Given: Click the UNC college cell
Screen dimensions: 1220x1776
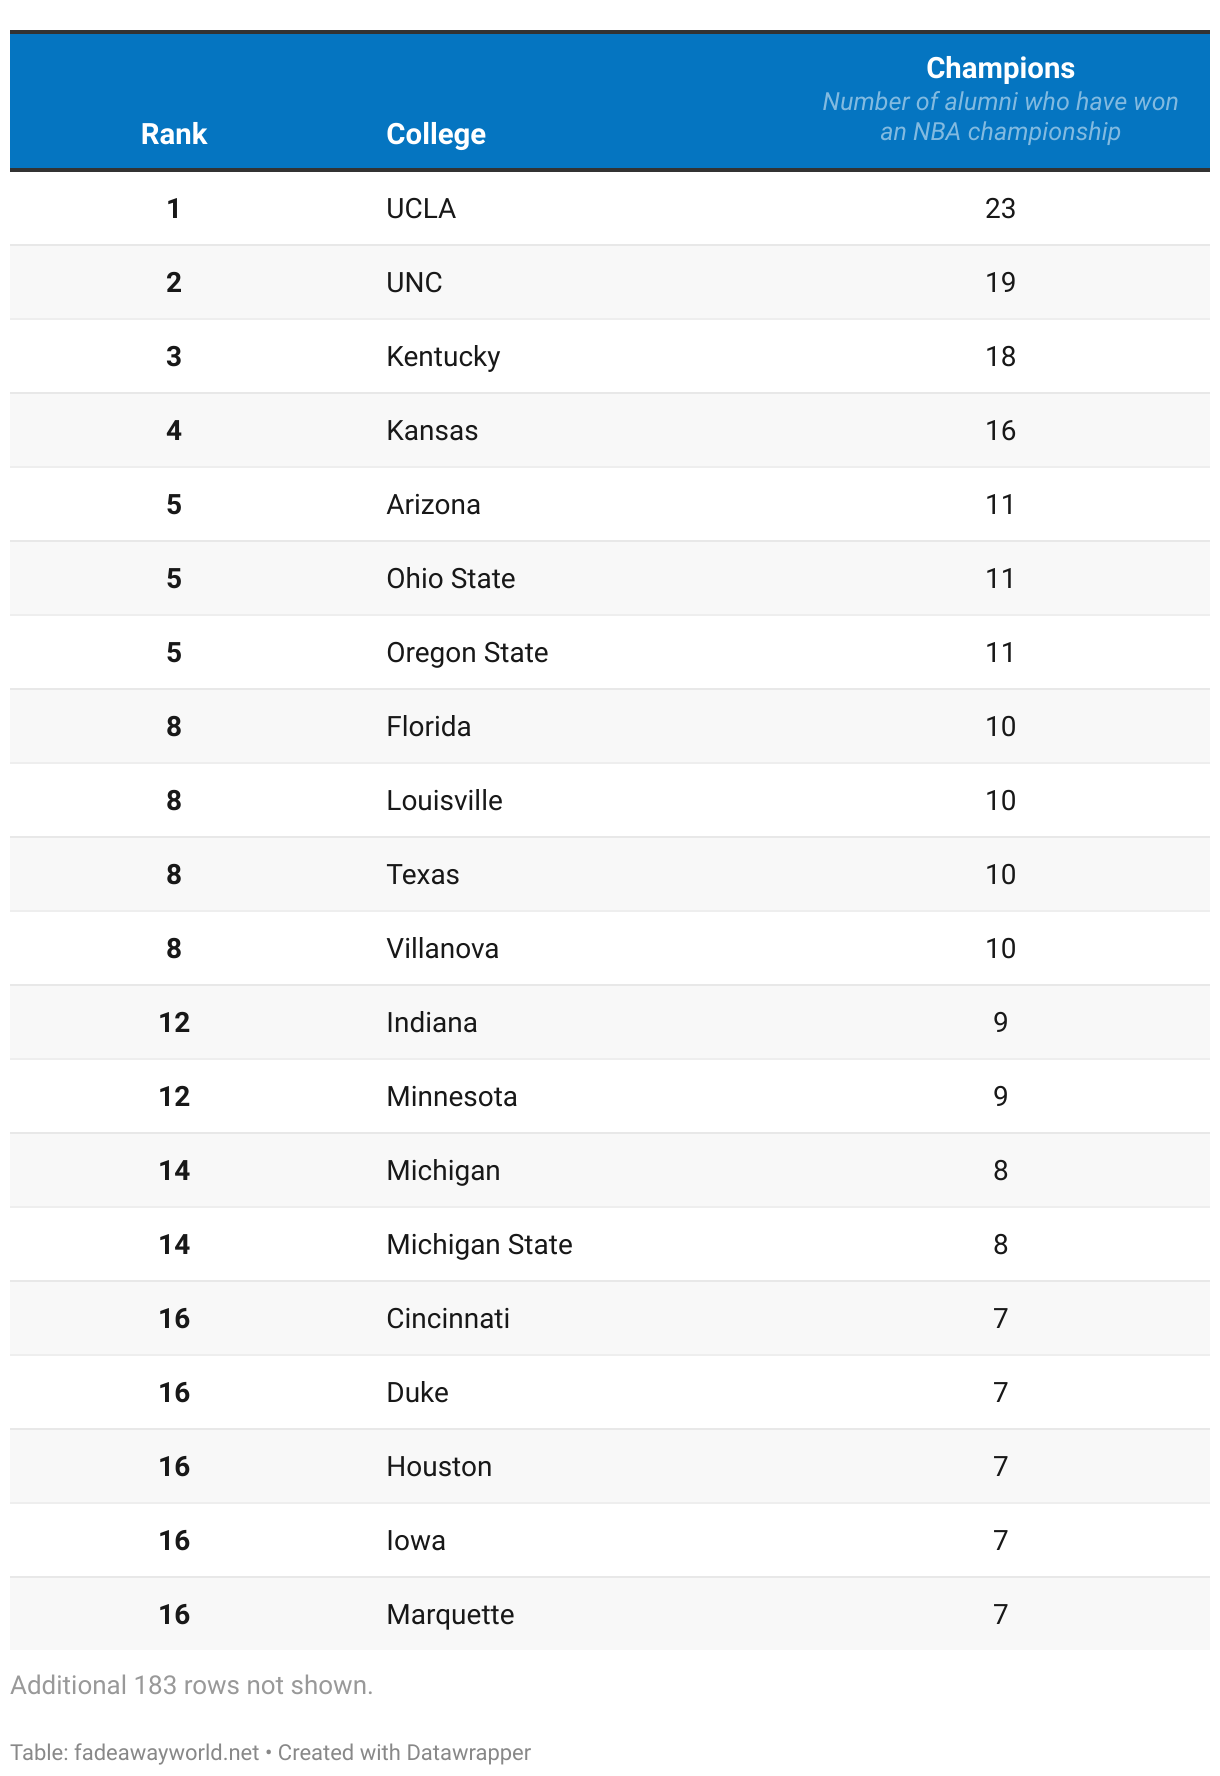Looking at the screenshot, I should (414, 282).
